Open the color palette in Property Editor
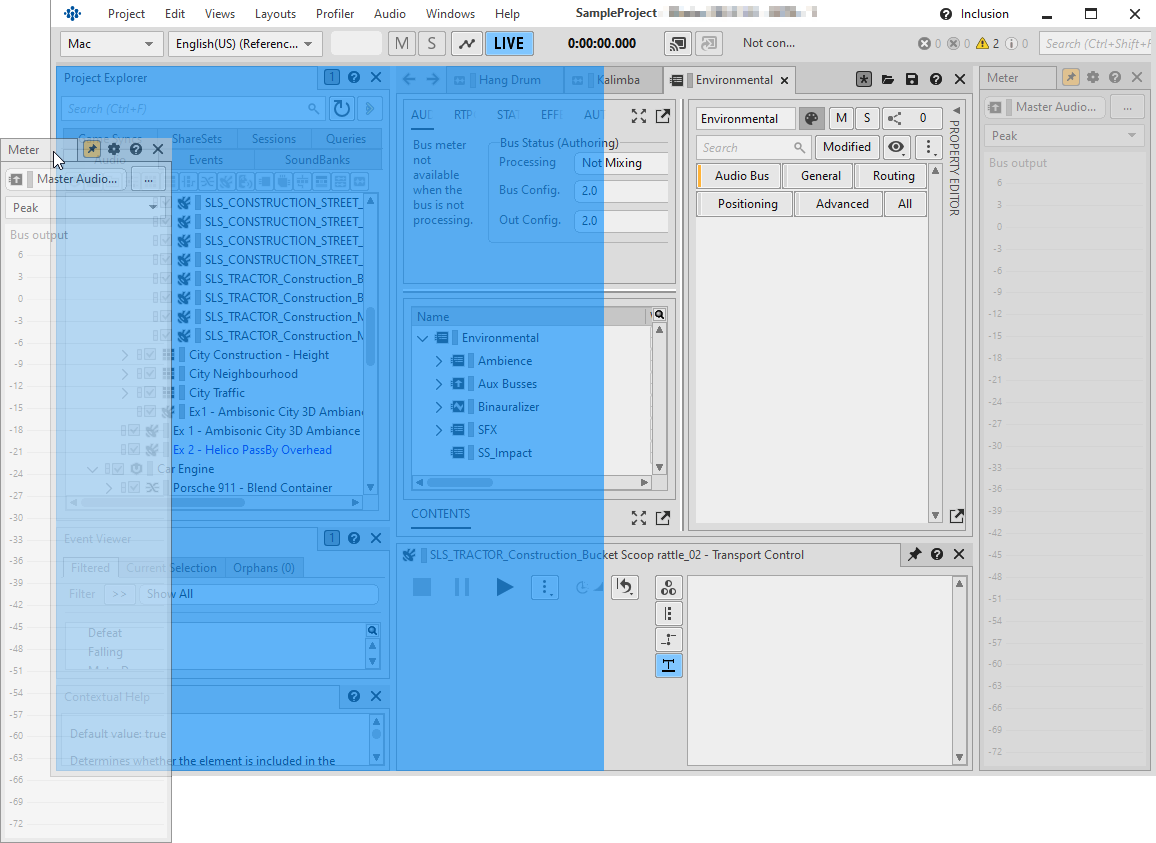This screenshot has height=843, width=1156. tap(811, 119)
